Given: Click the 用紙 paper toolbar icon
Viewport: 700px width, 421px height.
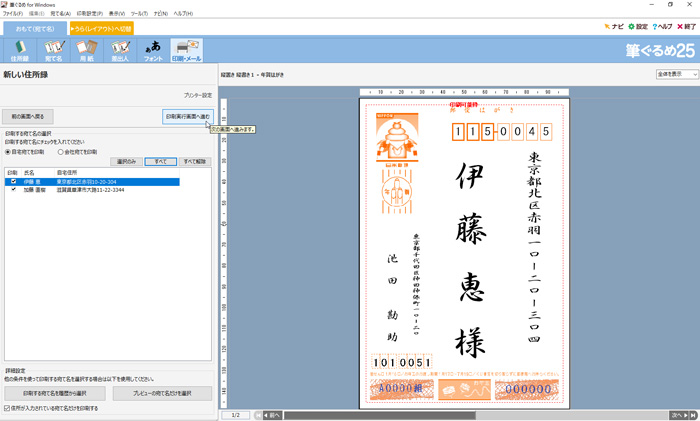Looking at the screenshot, I should click(x=86, y=50).
